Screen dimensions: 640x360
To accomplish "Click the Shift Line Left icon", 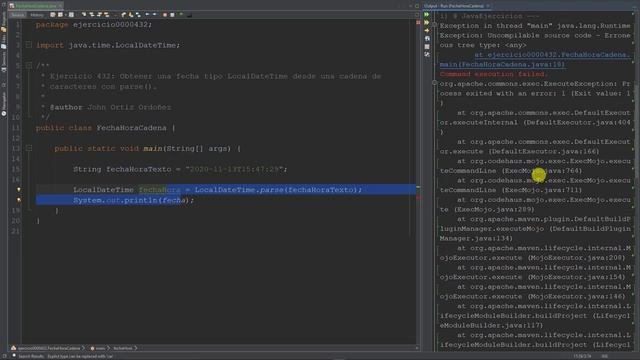I will pos(147,15).
